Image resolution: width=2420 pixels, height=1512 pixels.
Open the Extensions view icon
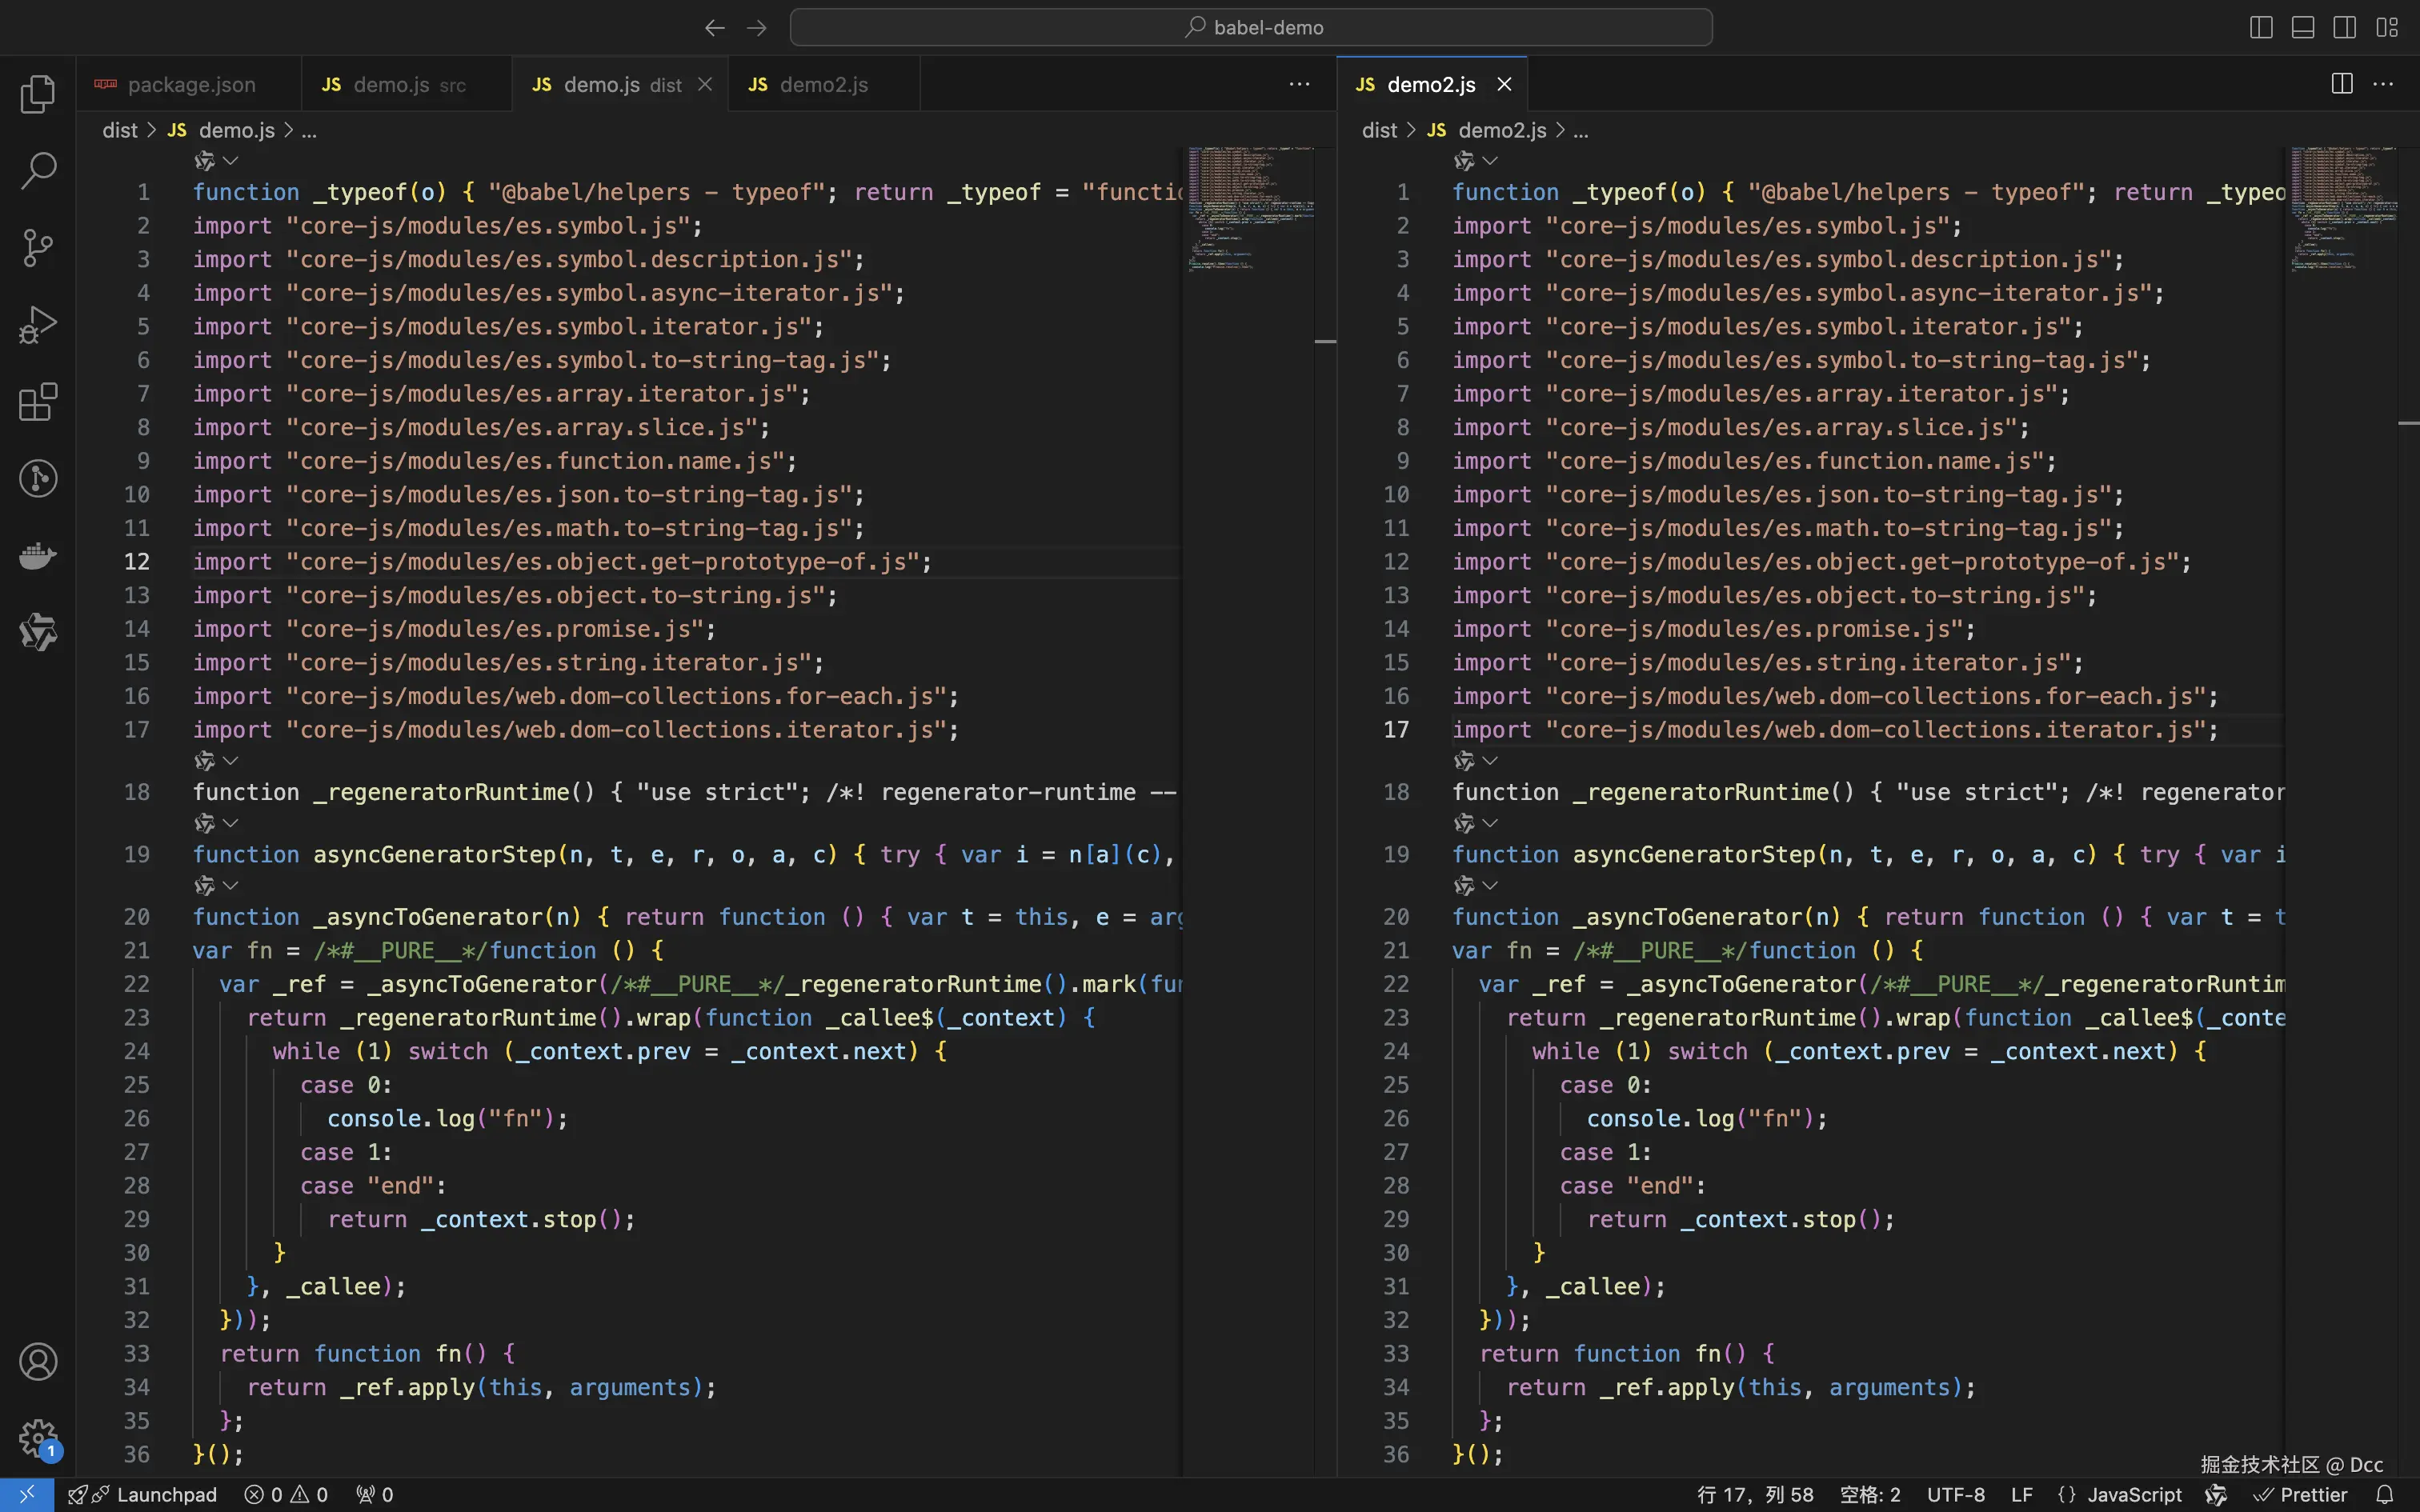coord(38,402)
